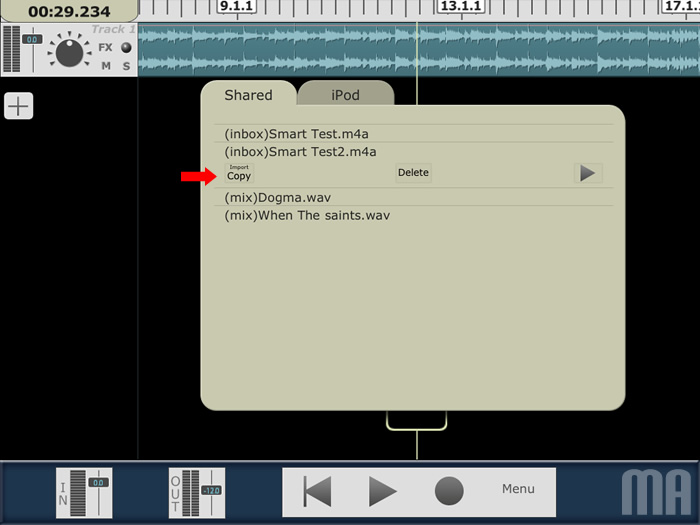Import Copy the selected file
Image resolution: width=700 pixels, height=525 pixels.
point(239,173)
